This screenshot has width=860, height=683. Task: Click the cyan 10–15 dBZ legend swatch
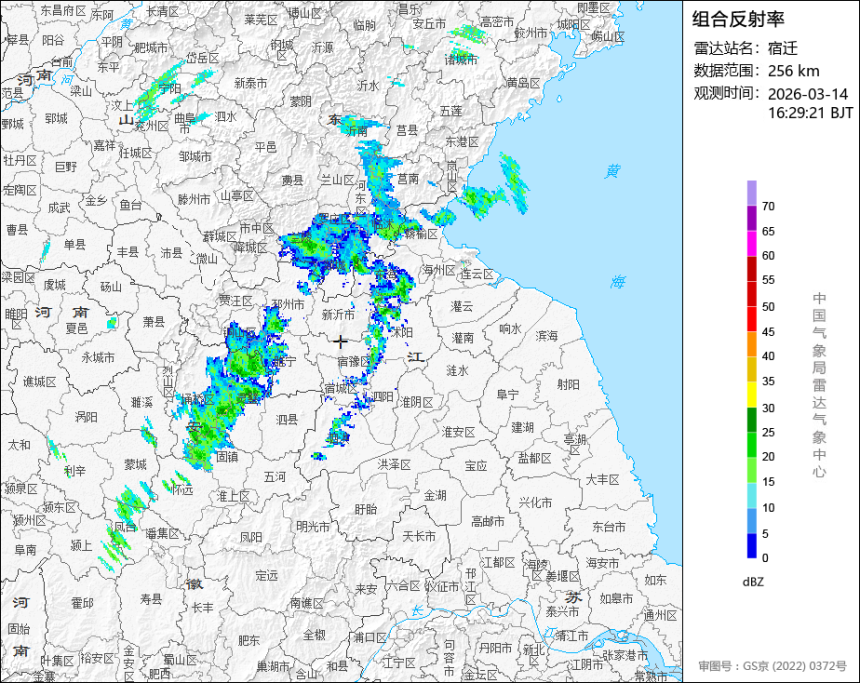point(751,495)
